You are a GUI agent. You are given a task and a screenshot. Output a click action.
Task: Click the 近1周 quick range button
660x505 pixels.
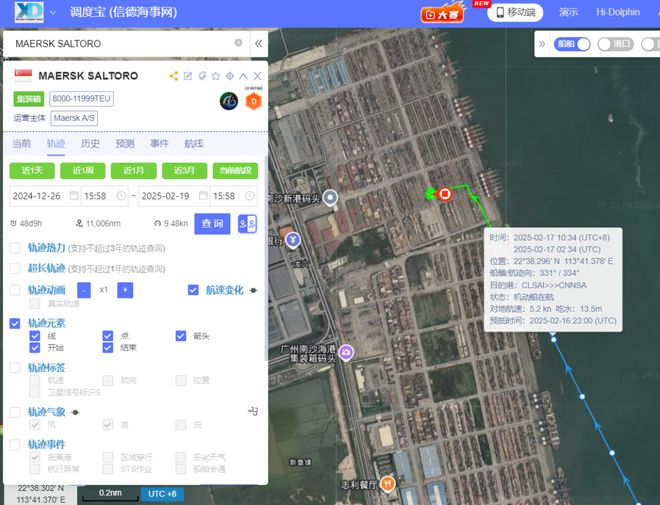tap(82, 170)
